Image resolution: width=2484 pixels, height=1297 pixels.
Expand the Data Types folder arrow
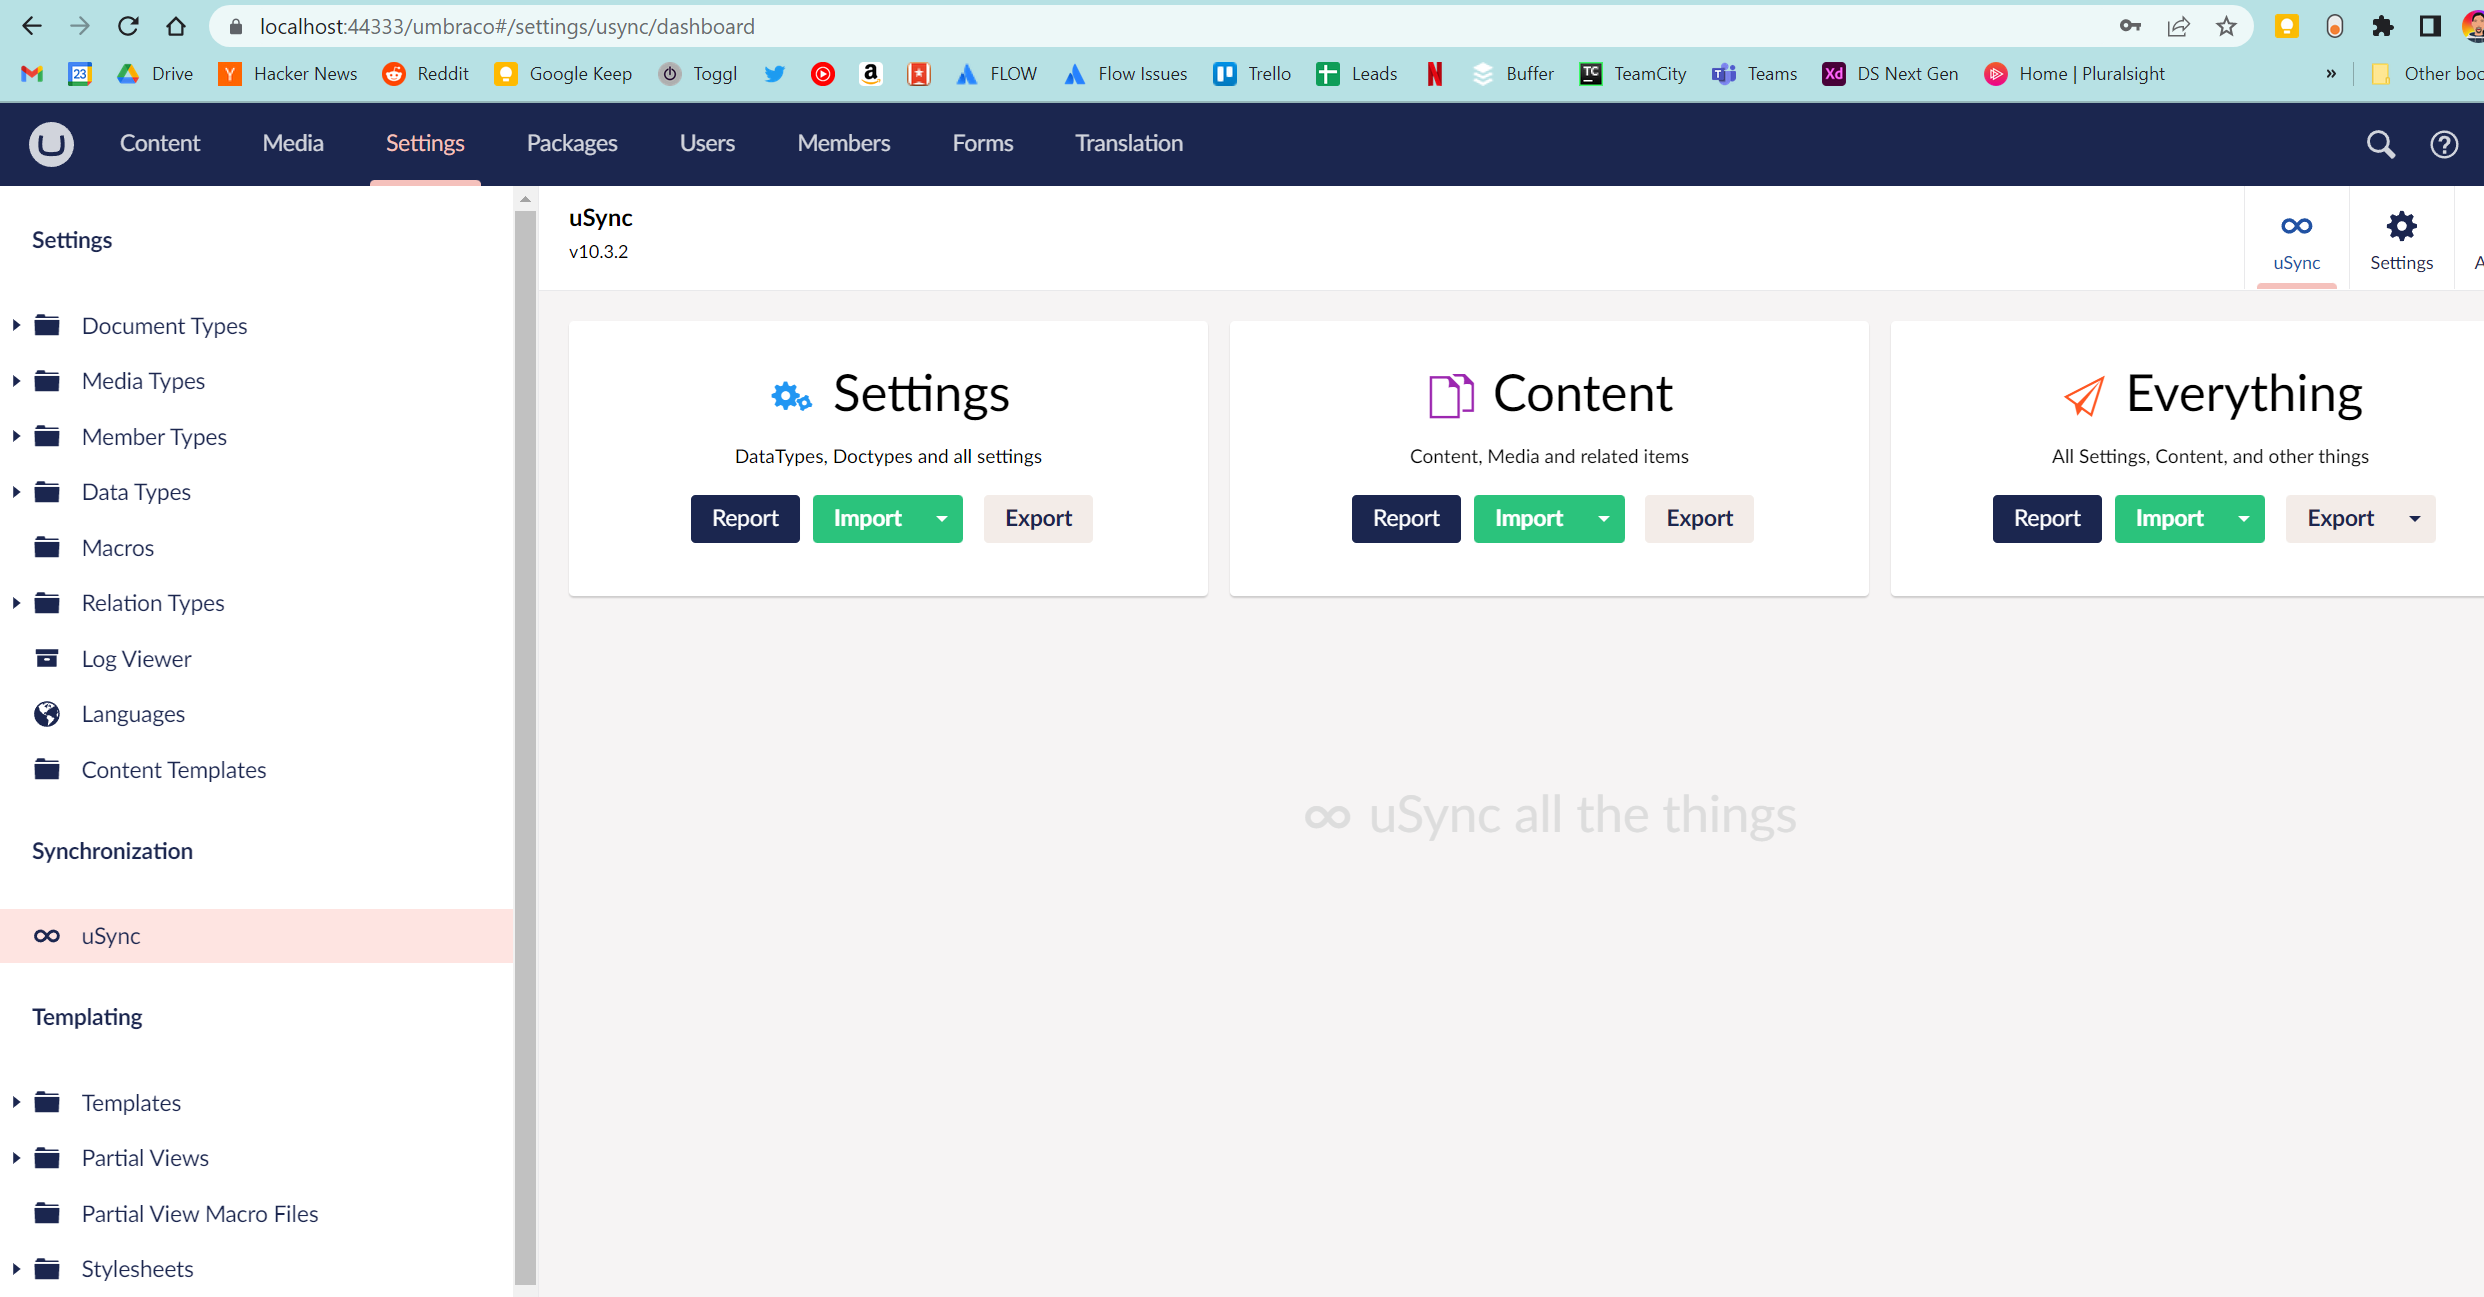tap(16, 492)
